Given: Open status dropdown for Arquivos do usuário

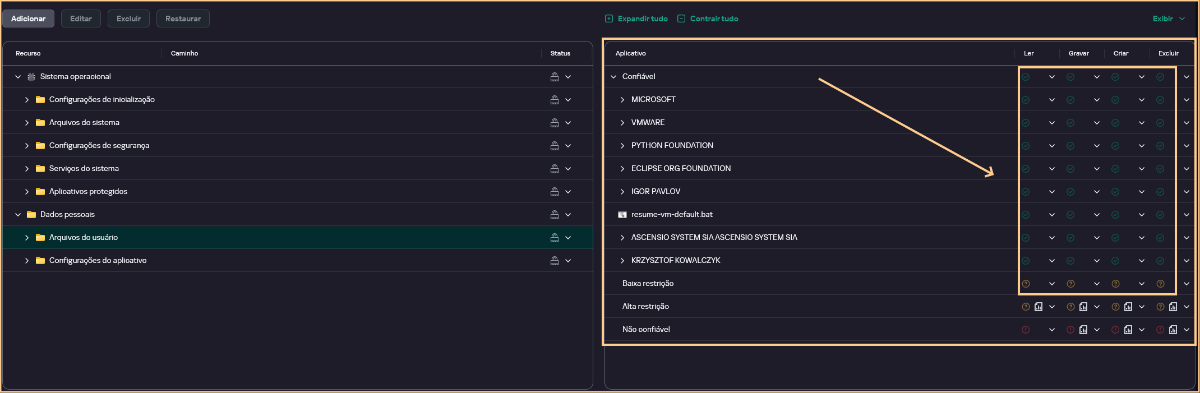Looking at the screenshot, I should 568,238.
